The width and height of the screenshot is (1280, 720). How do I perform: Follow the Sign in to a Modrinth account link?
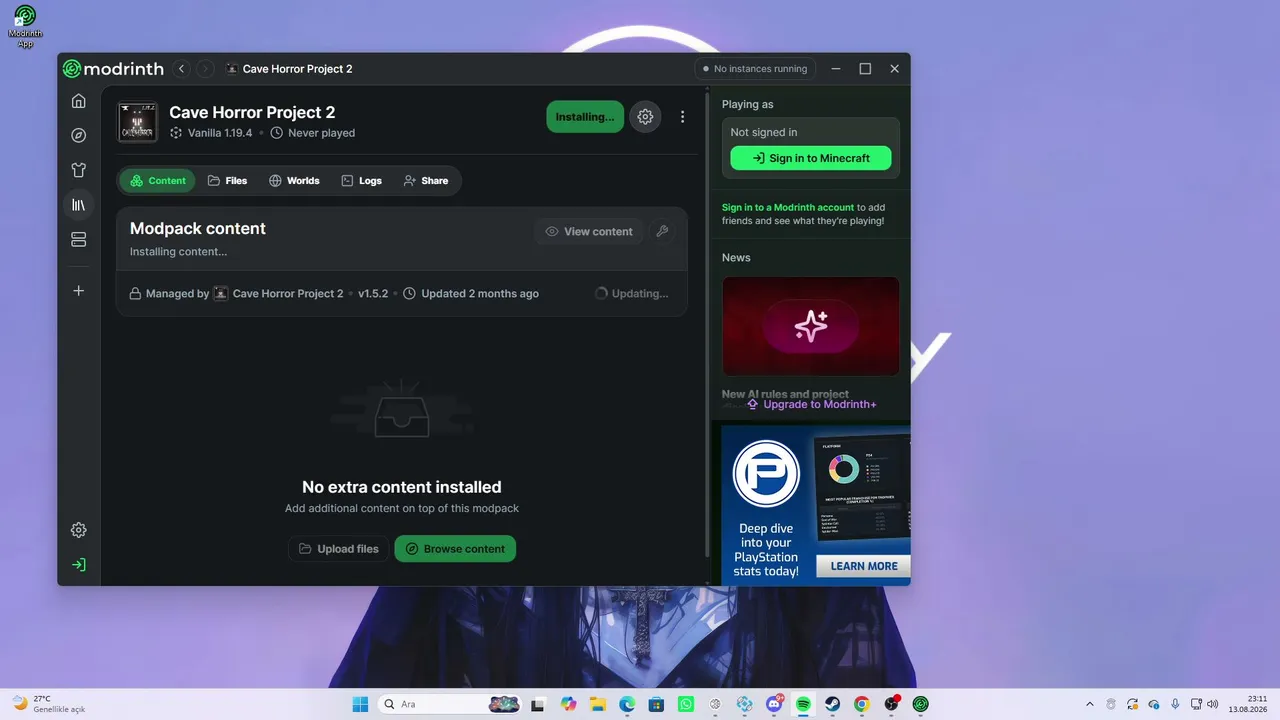788,208
